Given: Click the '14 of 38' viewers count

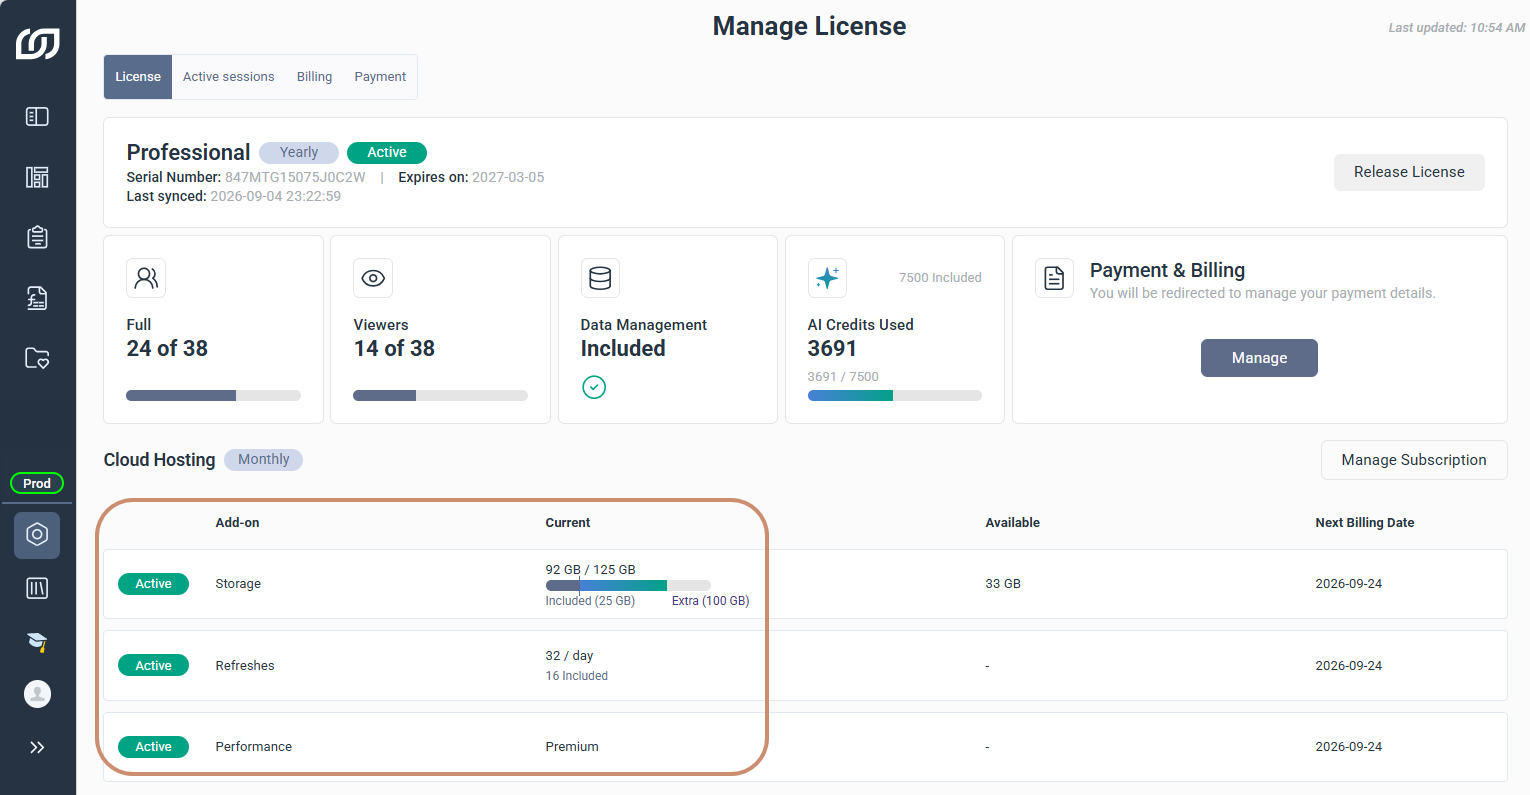Looking at the screenshot, I should pyautogui.click(x=394, y=348).
